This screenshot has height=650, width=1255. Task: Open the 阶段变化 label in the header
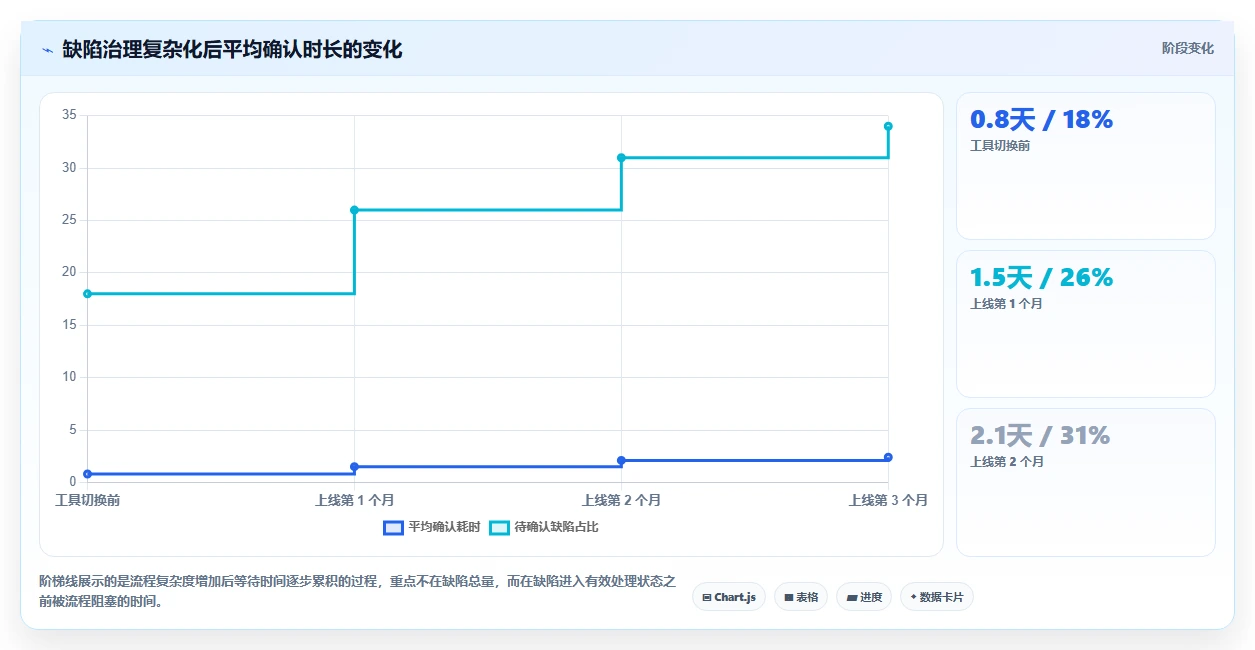point(1188,48)
